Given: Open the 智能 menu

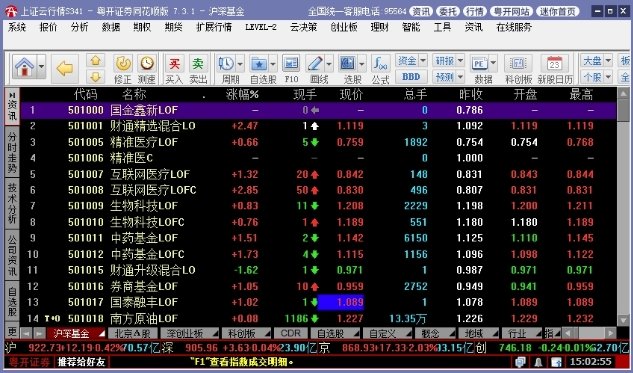Looking at the screenshot, I should [x=411, y=27].
